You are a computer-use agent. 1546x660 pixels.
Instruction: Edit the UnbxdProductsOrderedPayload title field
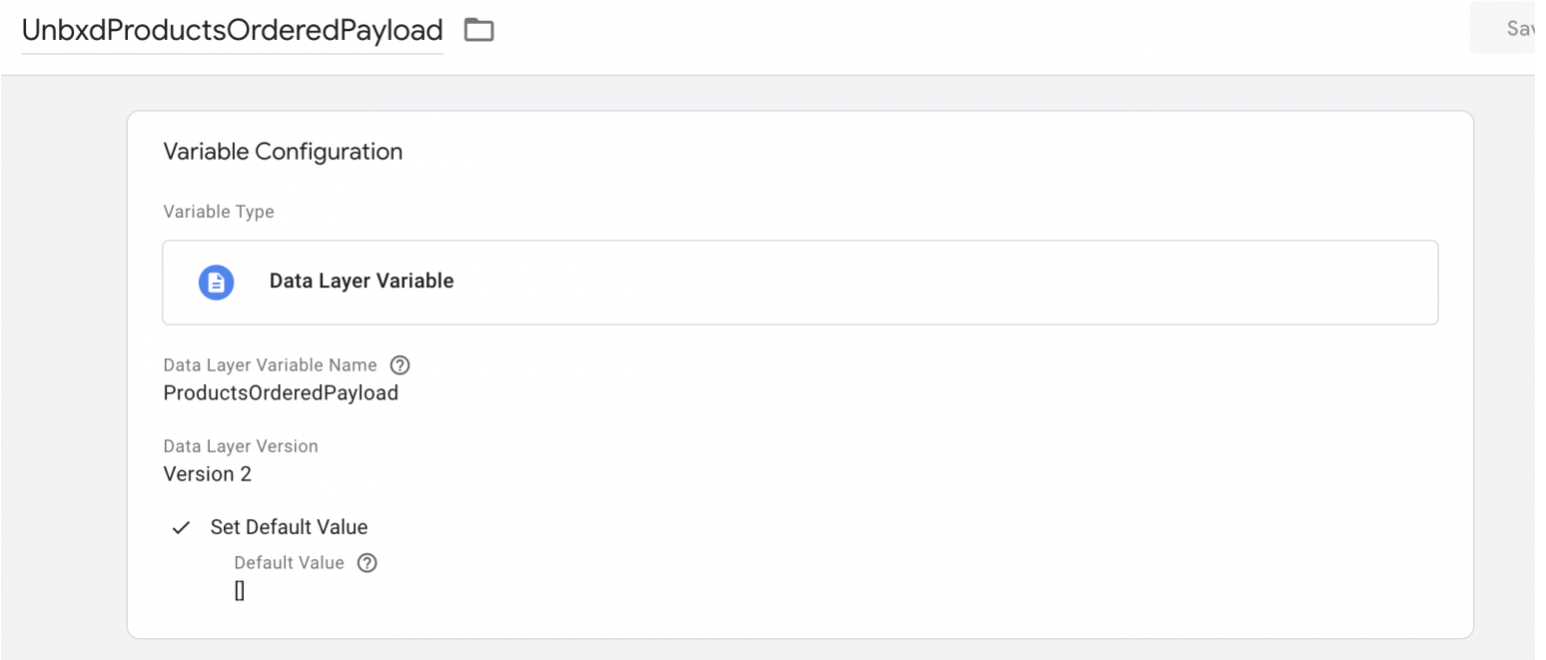coord(232,30)
